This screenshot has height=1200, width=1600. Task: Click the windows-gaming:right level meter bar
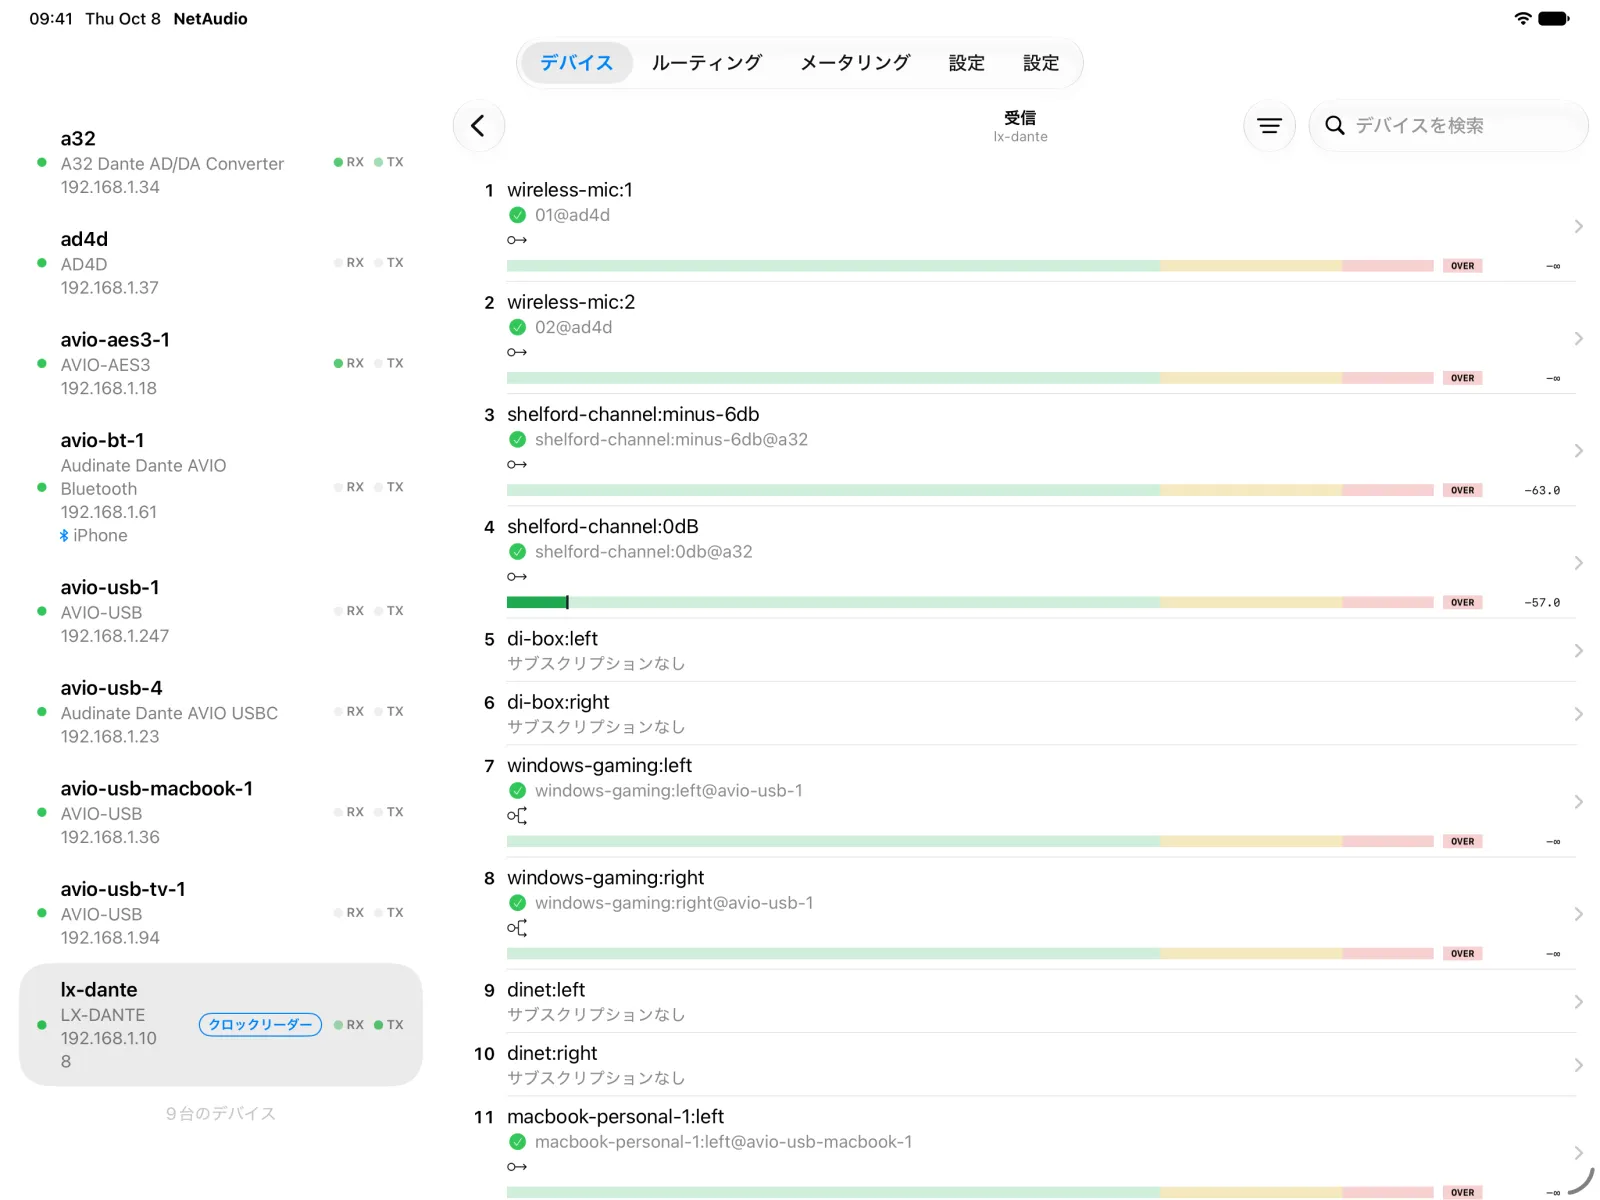(970, 954)
